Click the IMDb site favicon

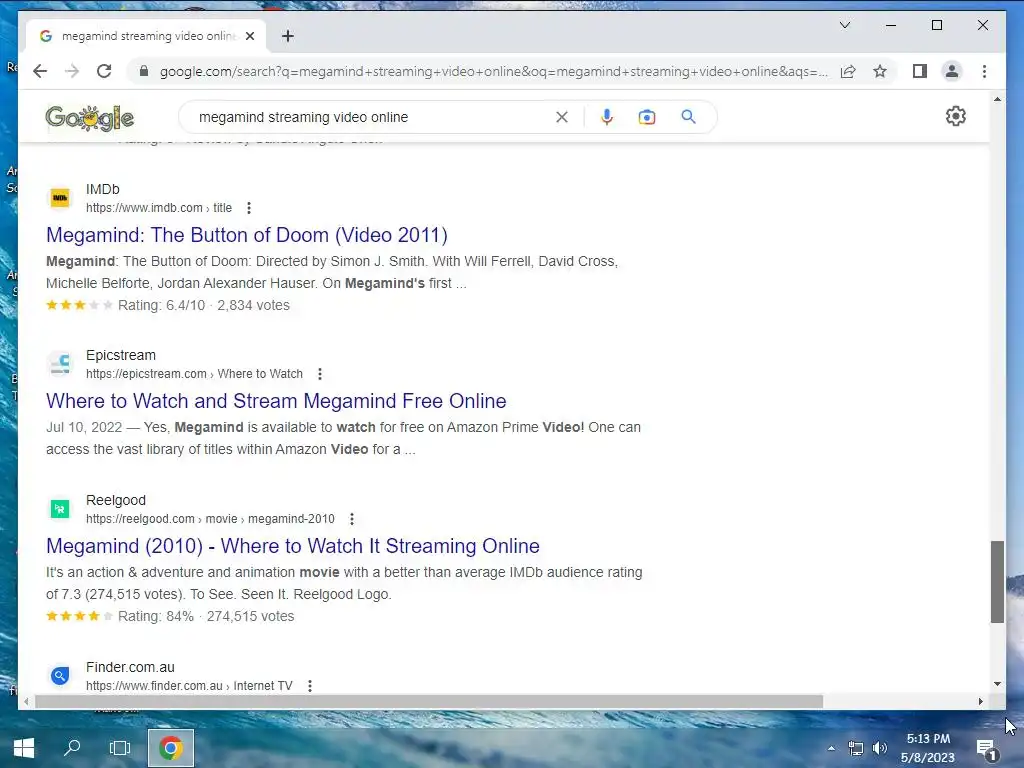(x=60, y=198)
